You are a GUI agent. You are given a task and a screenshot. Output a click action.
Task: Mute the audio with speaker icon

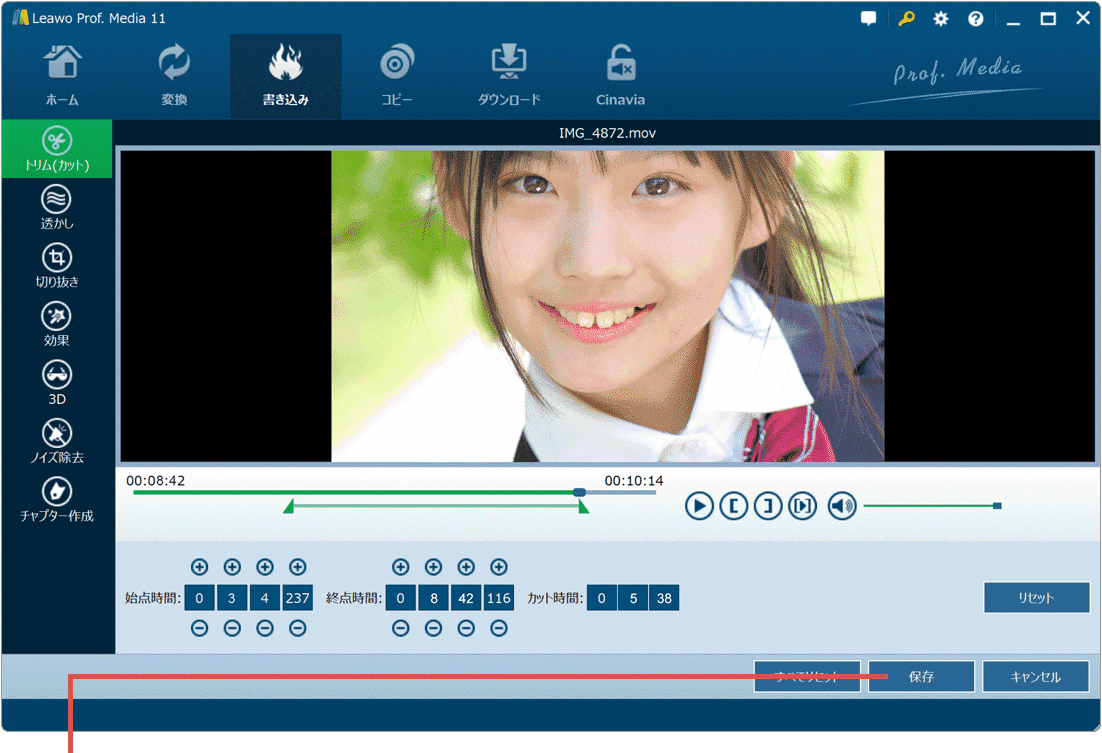coord(842,506)
